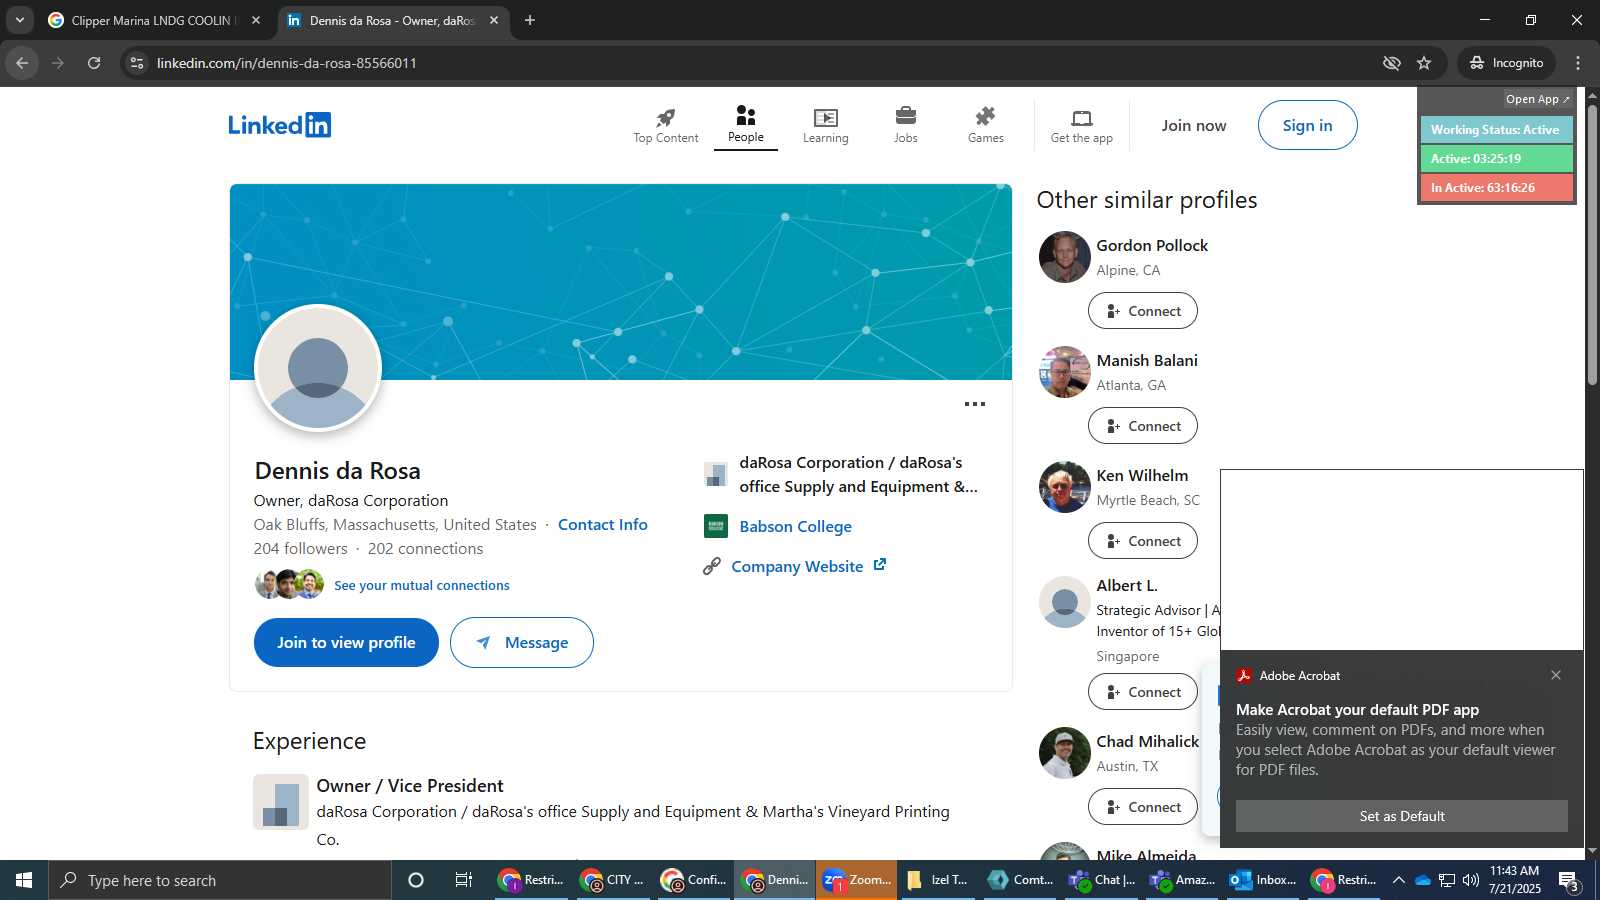Click the Incognito indicator

(1506, 63)
